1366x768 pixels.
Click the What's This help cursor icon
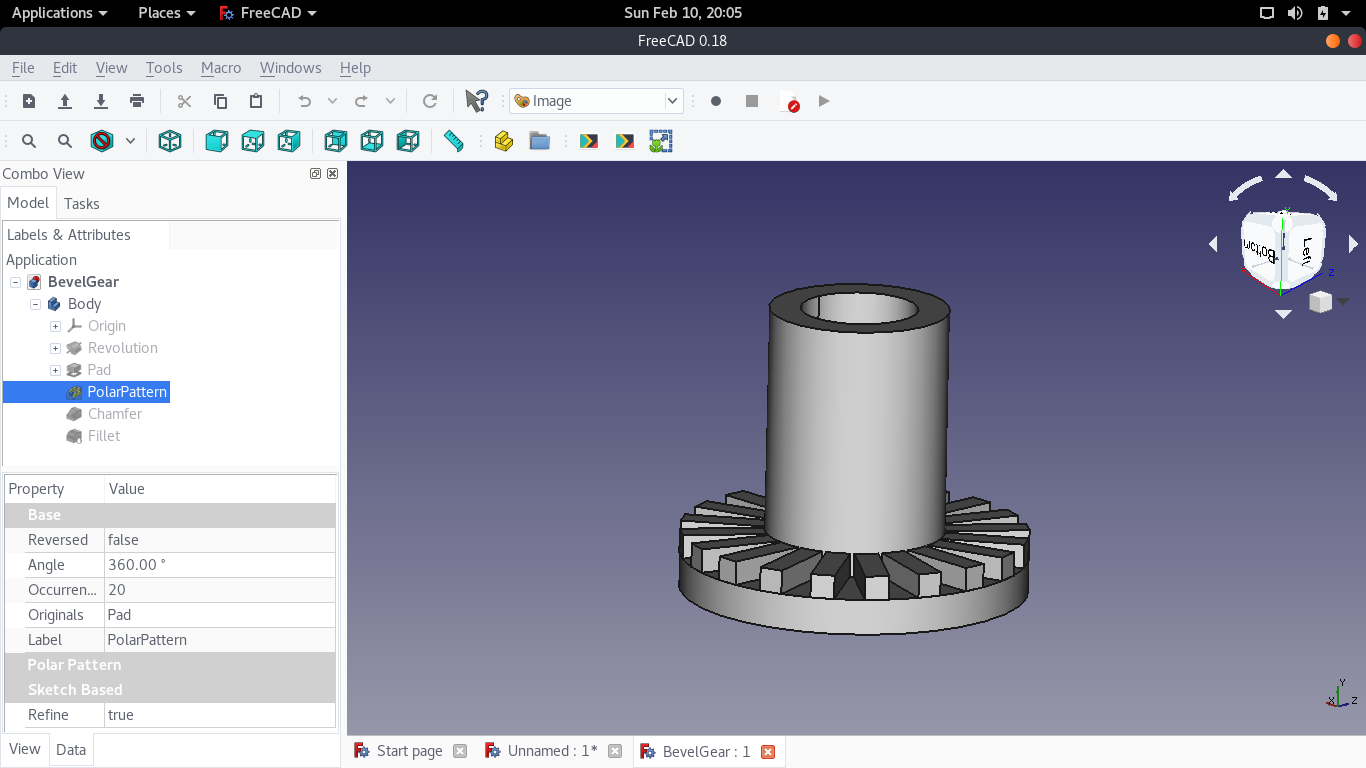click(477, 101)
